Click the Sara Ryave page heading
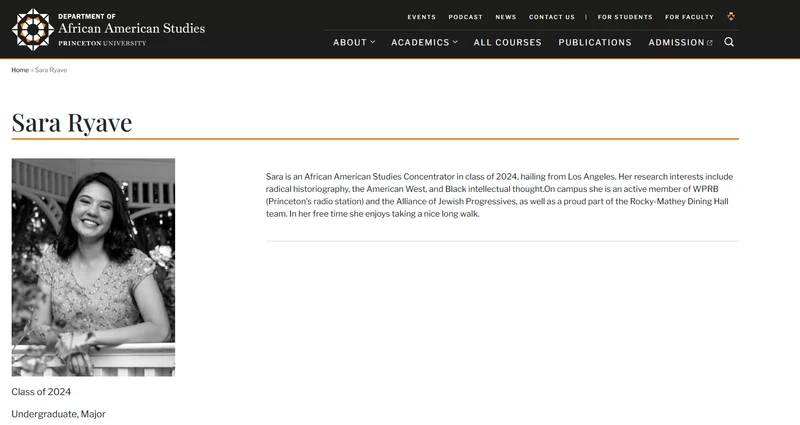The height and width of the screenshot is (425, 800). [x=72, y=122]
